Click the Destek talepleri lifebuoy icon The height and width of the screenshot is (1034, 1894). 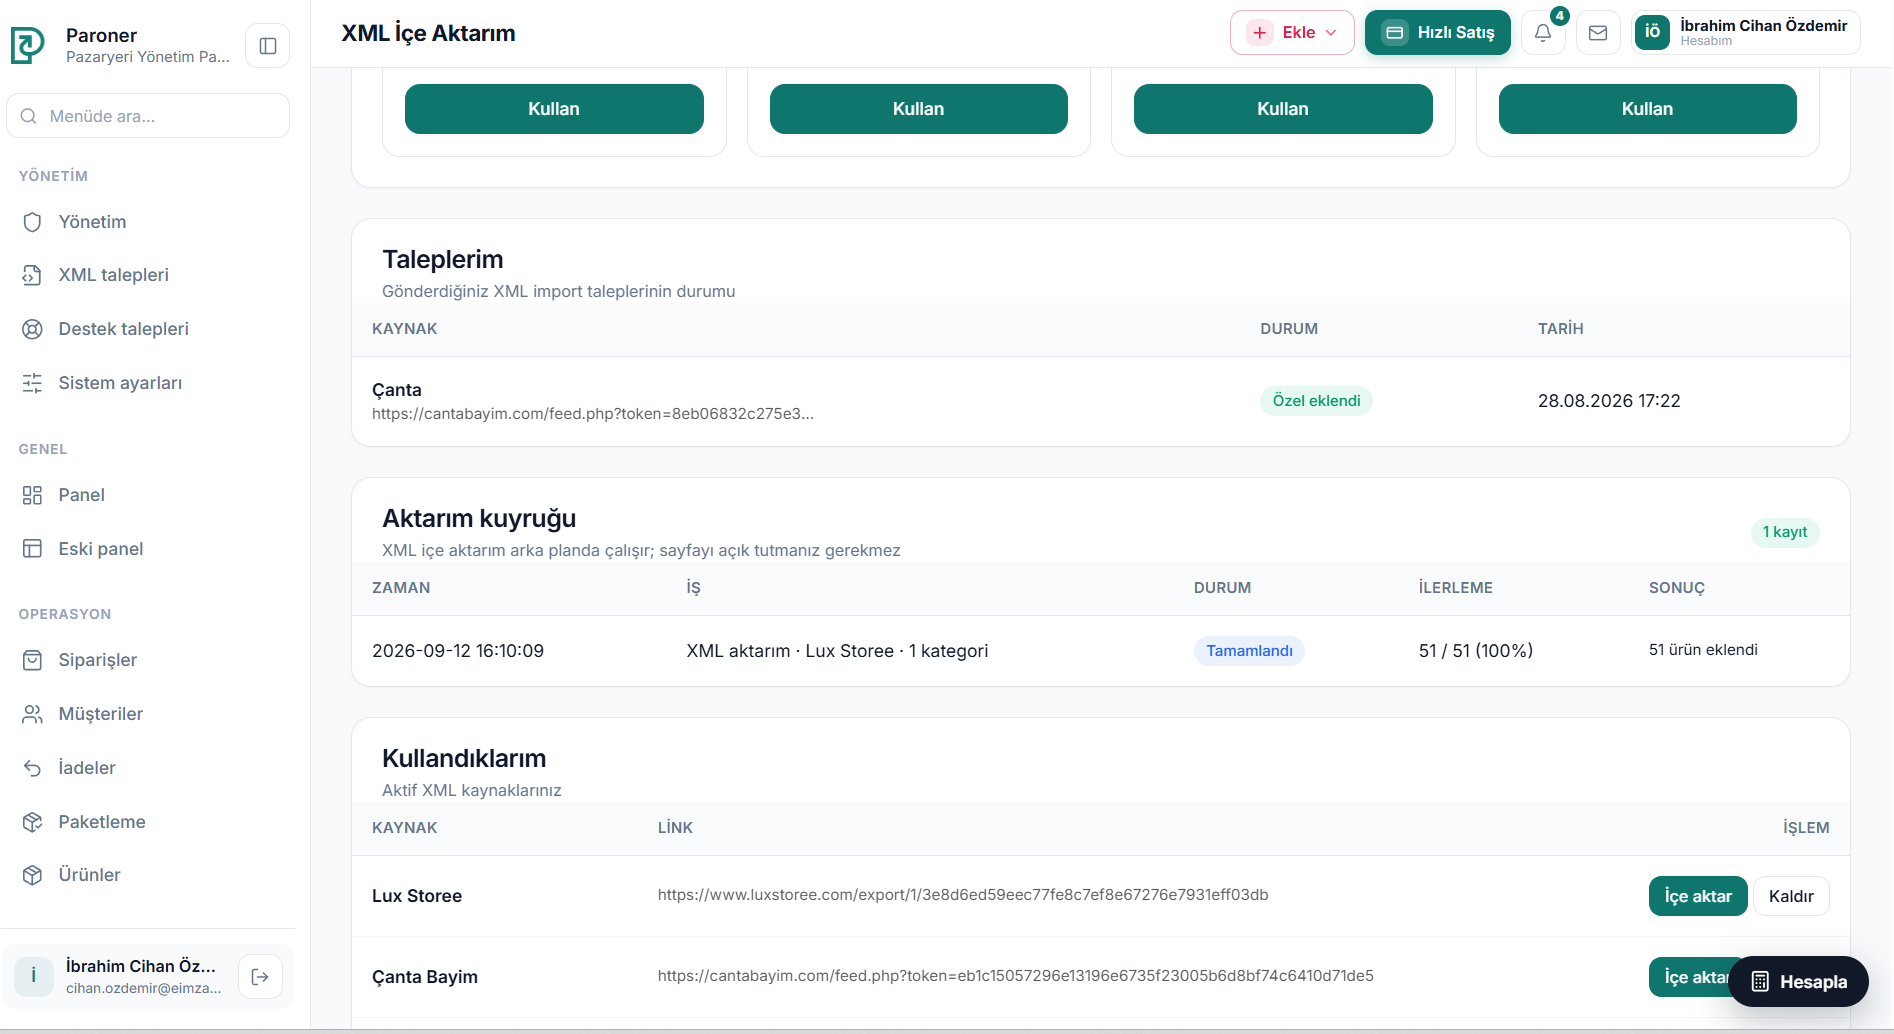33,329
